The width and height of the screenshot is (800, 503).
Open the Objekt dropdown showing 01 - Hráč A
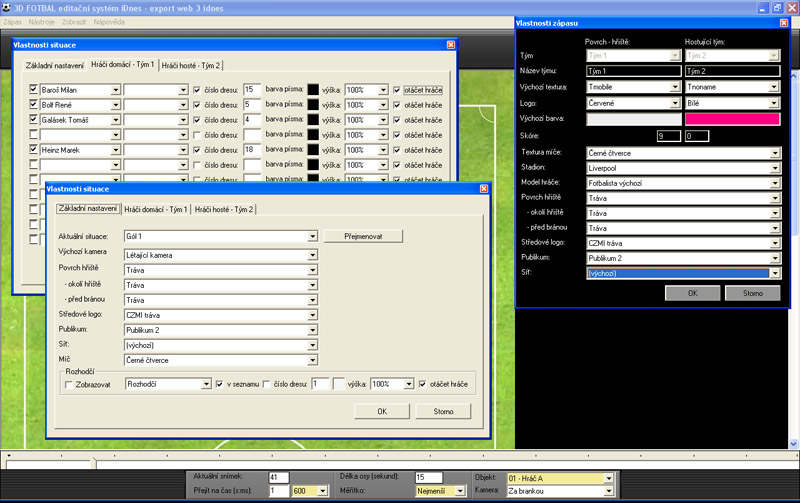point(608,478)
